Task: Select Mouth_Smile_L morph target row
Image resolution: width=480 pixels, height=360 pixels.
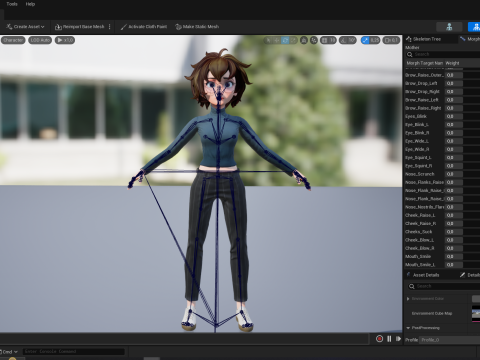Action: coord(442,265)
